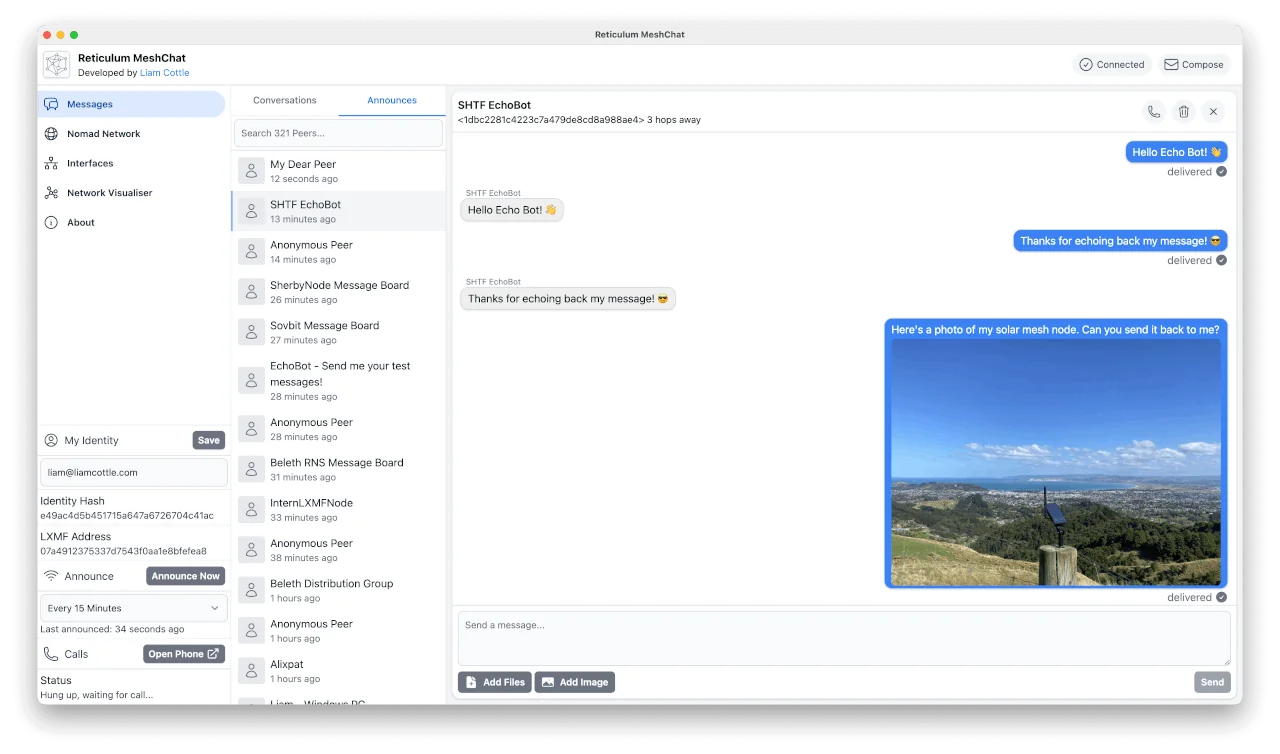The width and height of the screenshot is (1280, 754).
Task: Trigger Announce Now
Action: (x=185, y=575)
